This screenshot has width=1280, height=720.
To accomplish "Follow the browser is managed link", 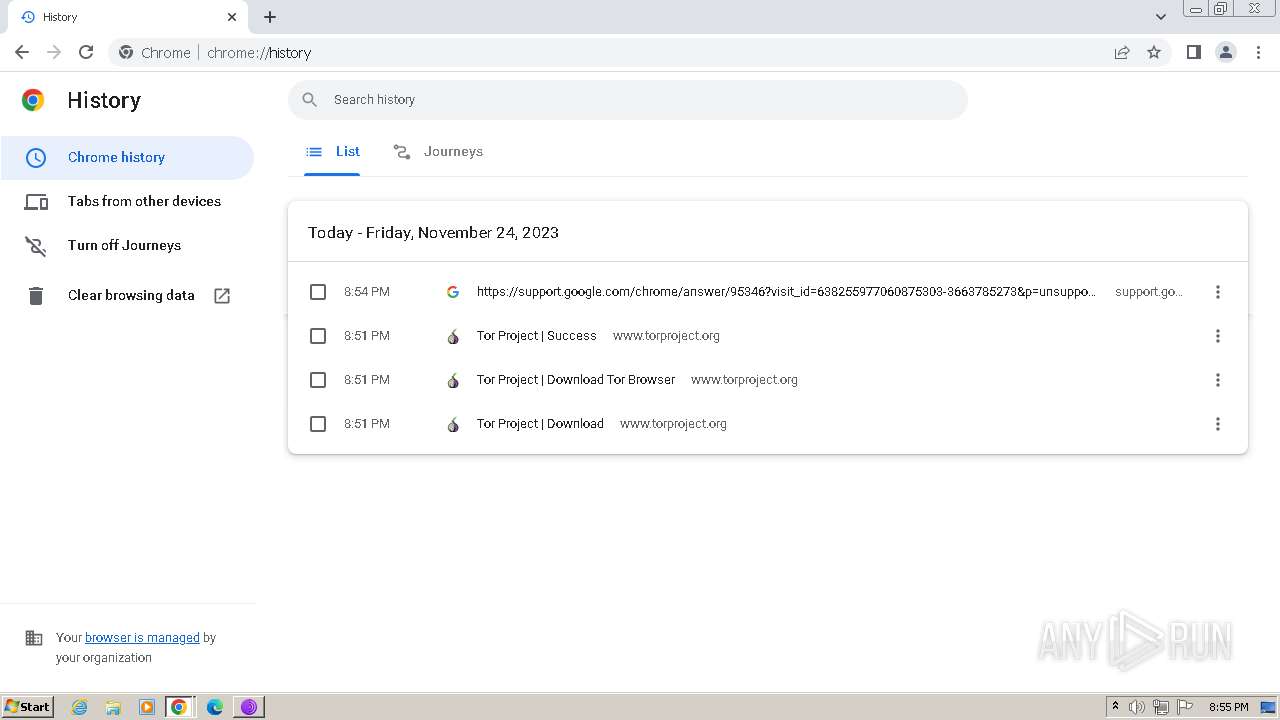I will click(x=142, y=637).
